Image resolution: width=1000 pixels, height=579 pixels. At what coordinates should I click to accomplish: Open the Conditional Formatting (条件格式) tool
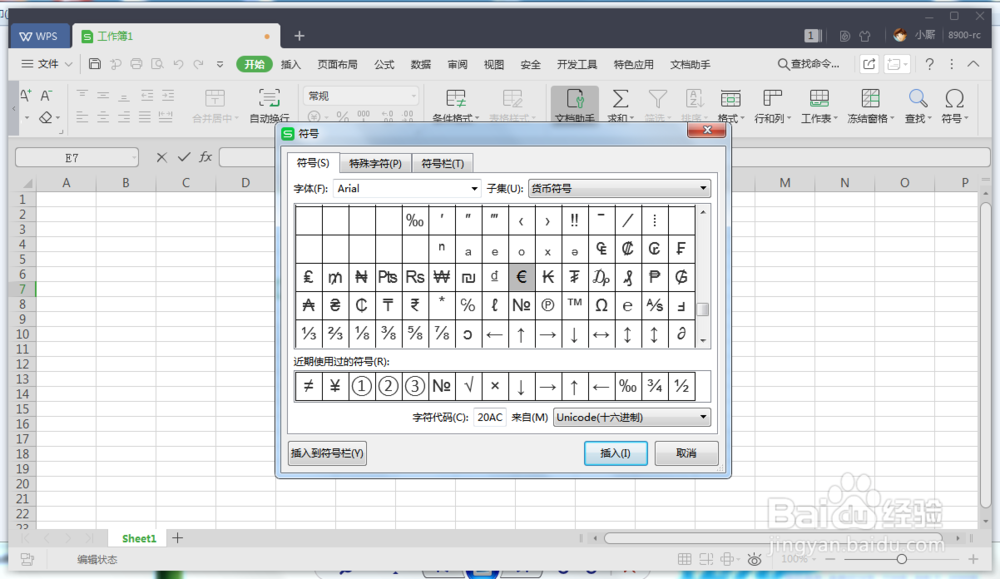click(455, 106)
